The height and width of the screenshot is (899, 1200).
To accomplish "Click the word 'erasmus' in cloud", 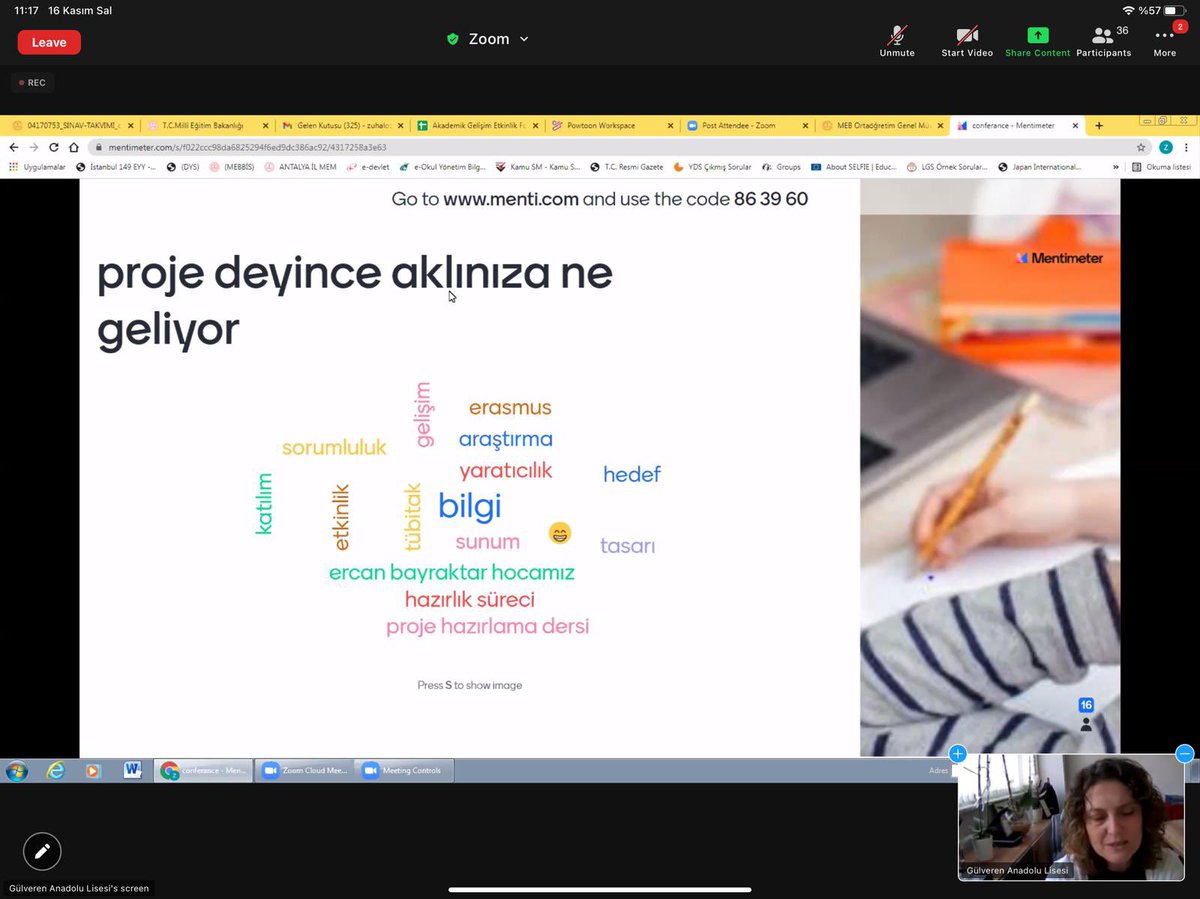I will coord(510,408).
